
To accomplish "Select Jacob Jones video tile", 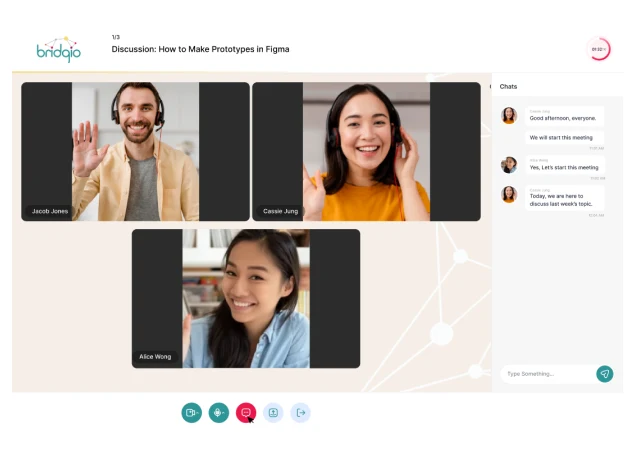I will (x=135, y=151).
